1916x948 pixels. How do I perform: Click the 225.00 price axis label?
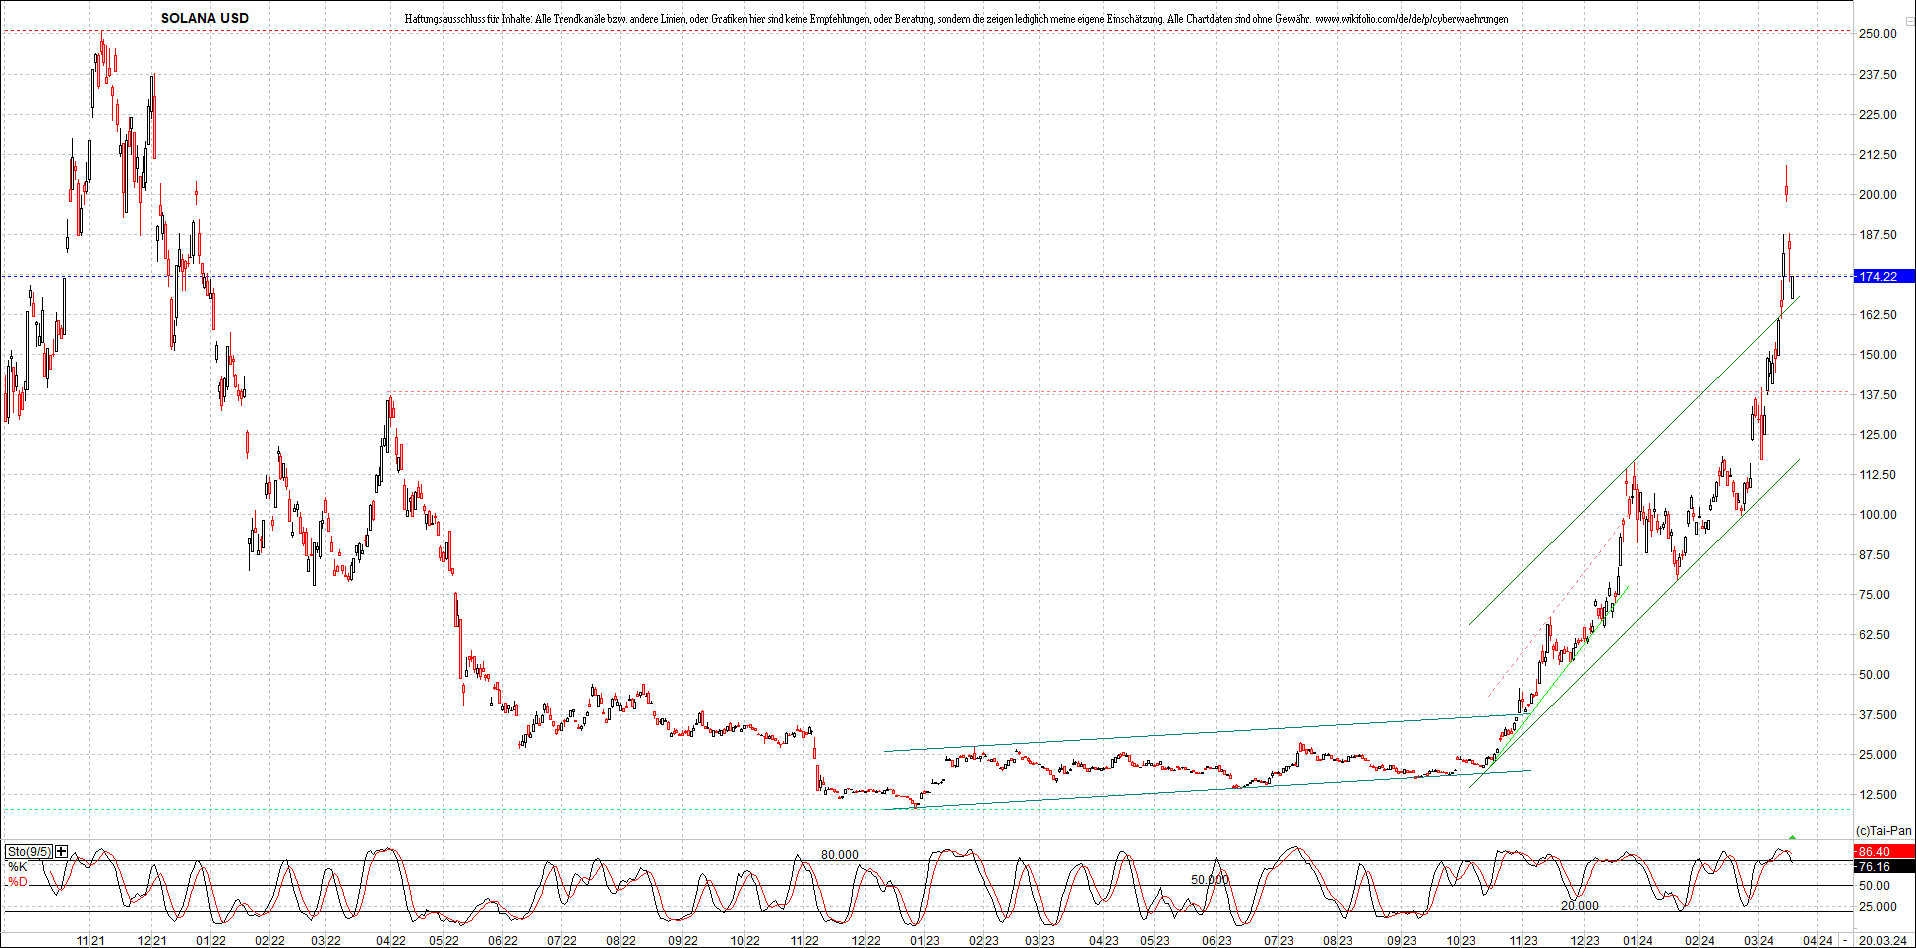[1878, 115]
